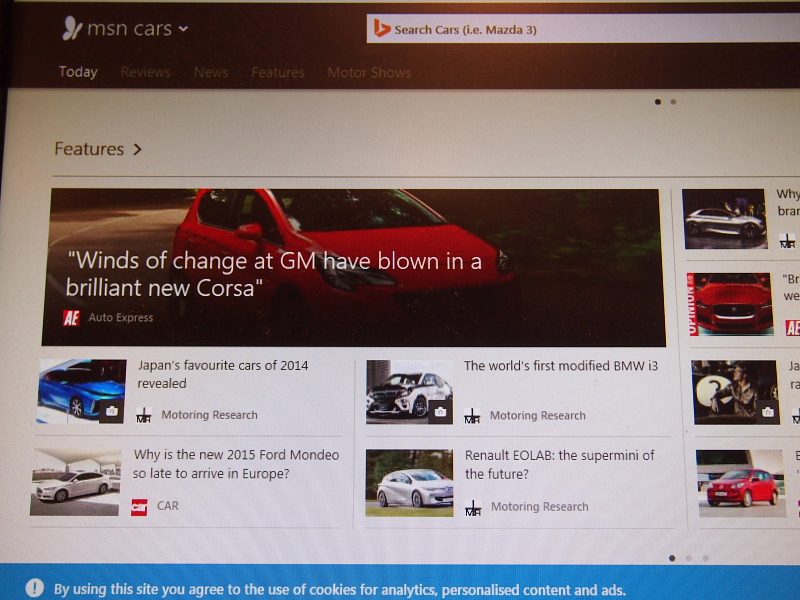Open the News tab
This screenshot has height=600, width=800.
tap(211, 72)
